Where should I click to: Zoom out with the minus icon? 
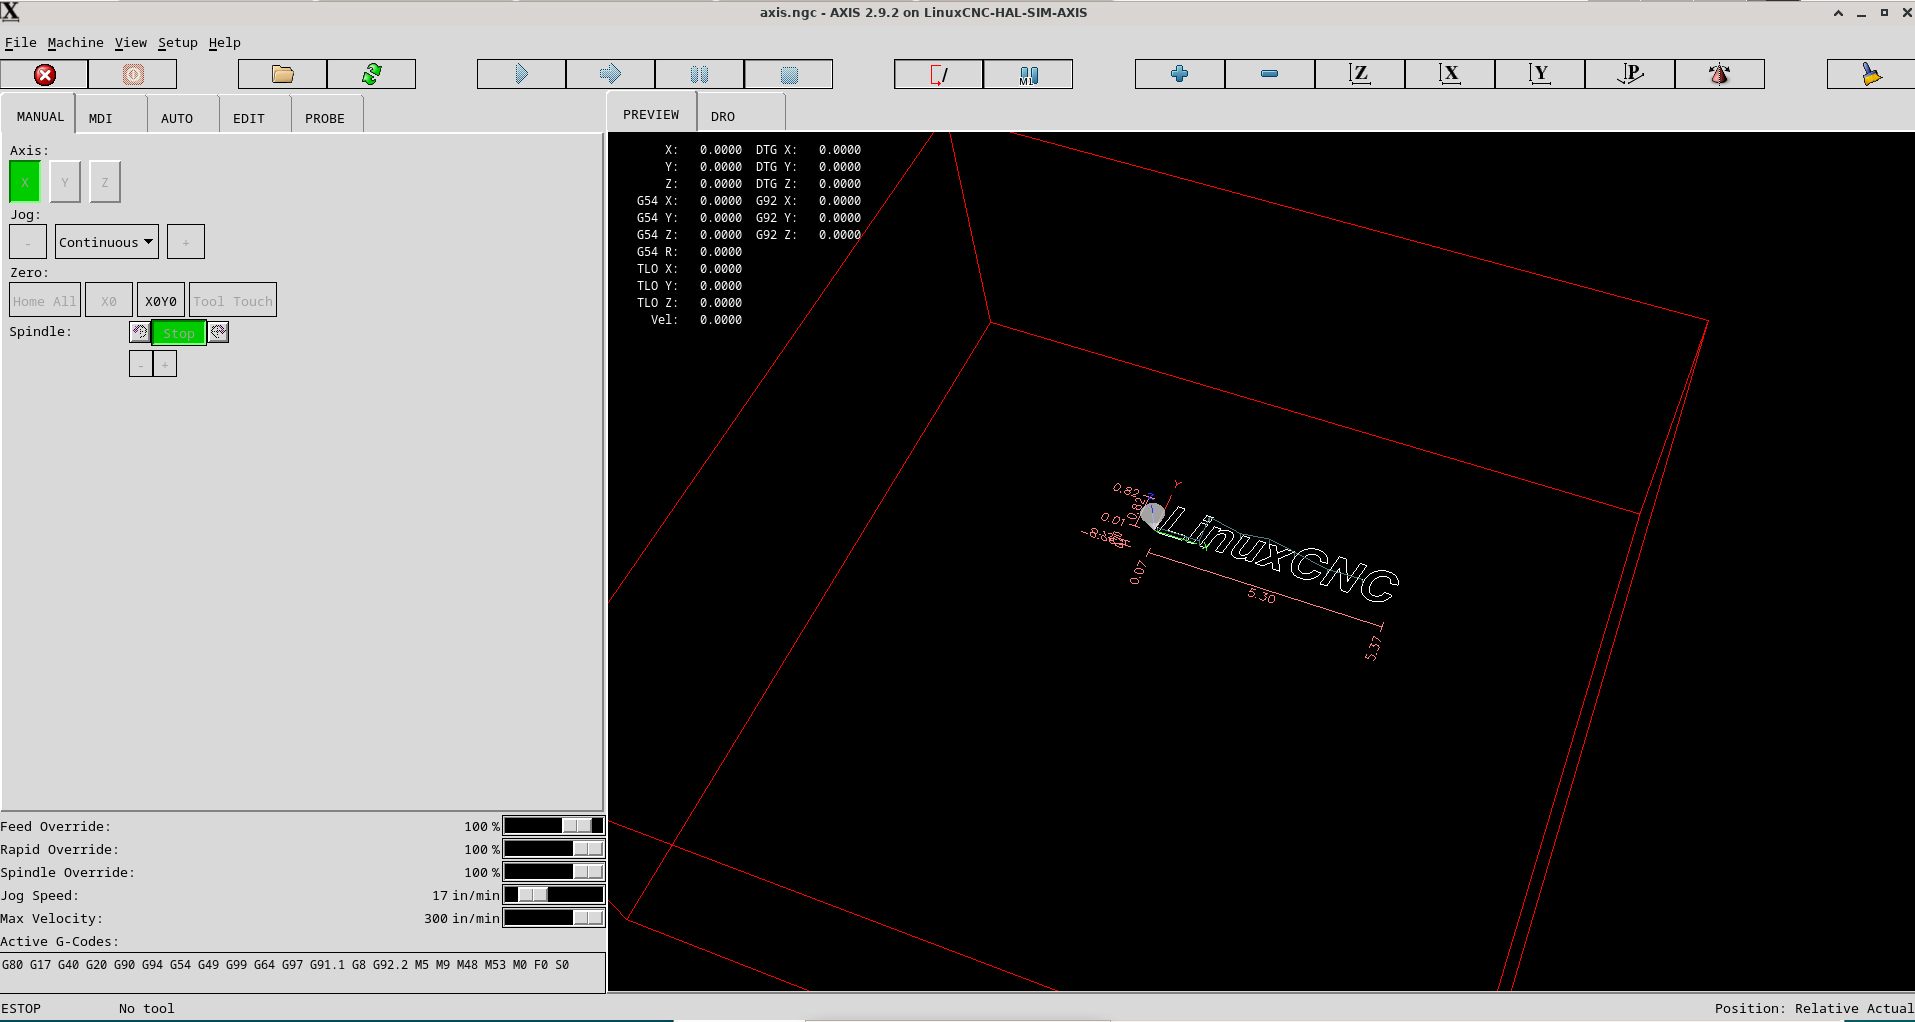pos(1269,75)
